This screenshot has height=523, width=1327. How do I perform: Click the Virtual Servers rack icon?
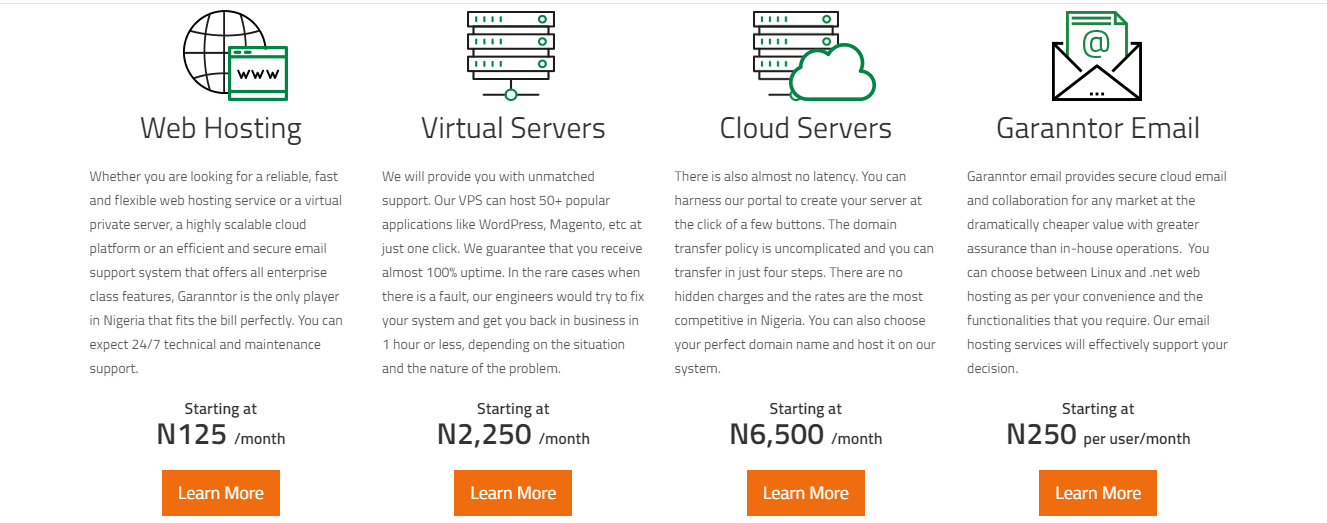coord(511,55)
